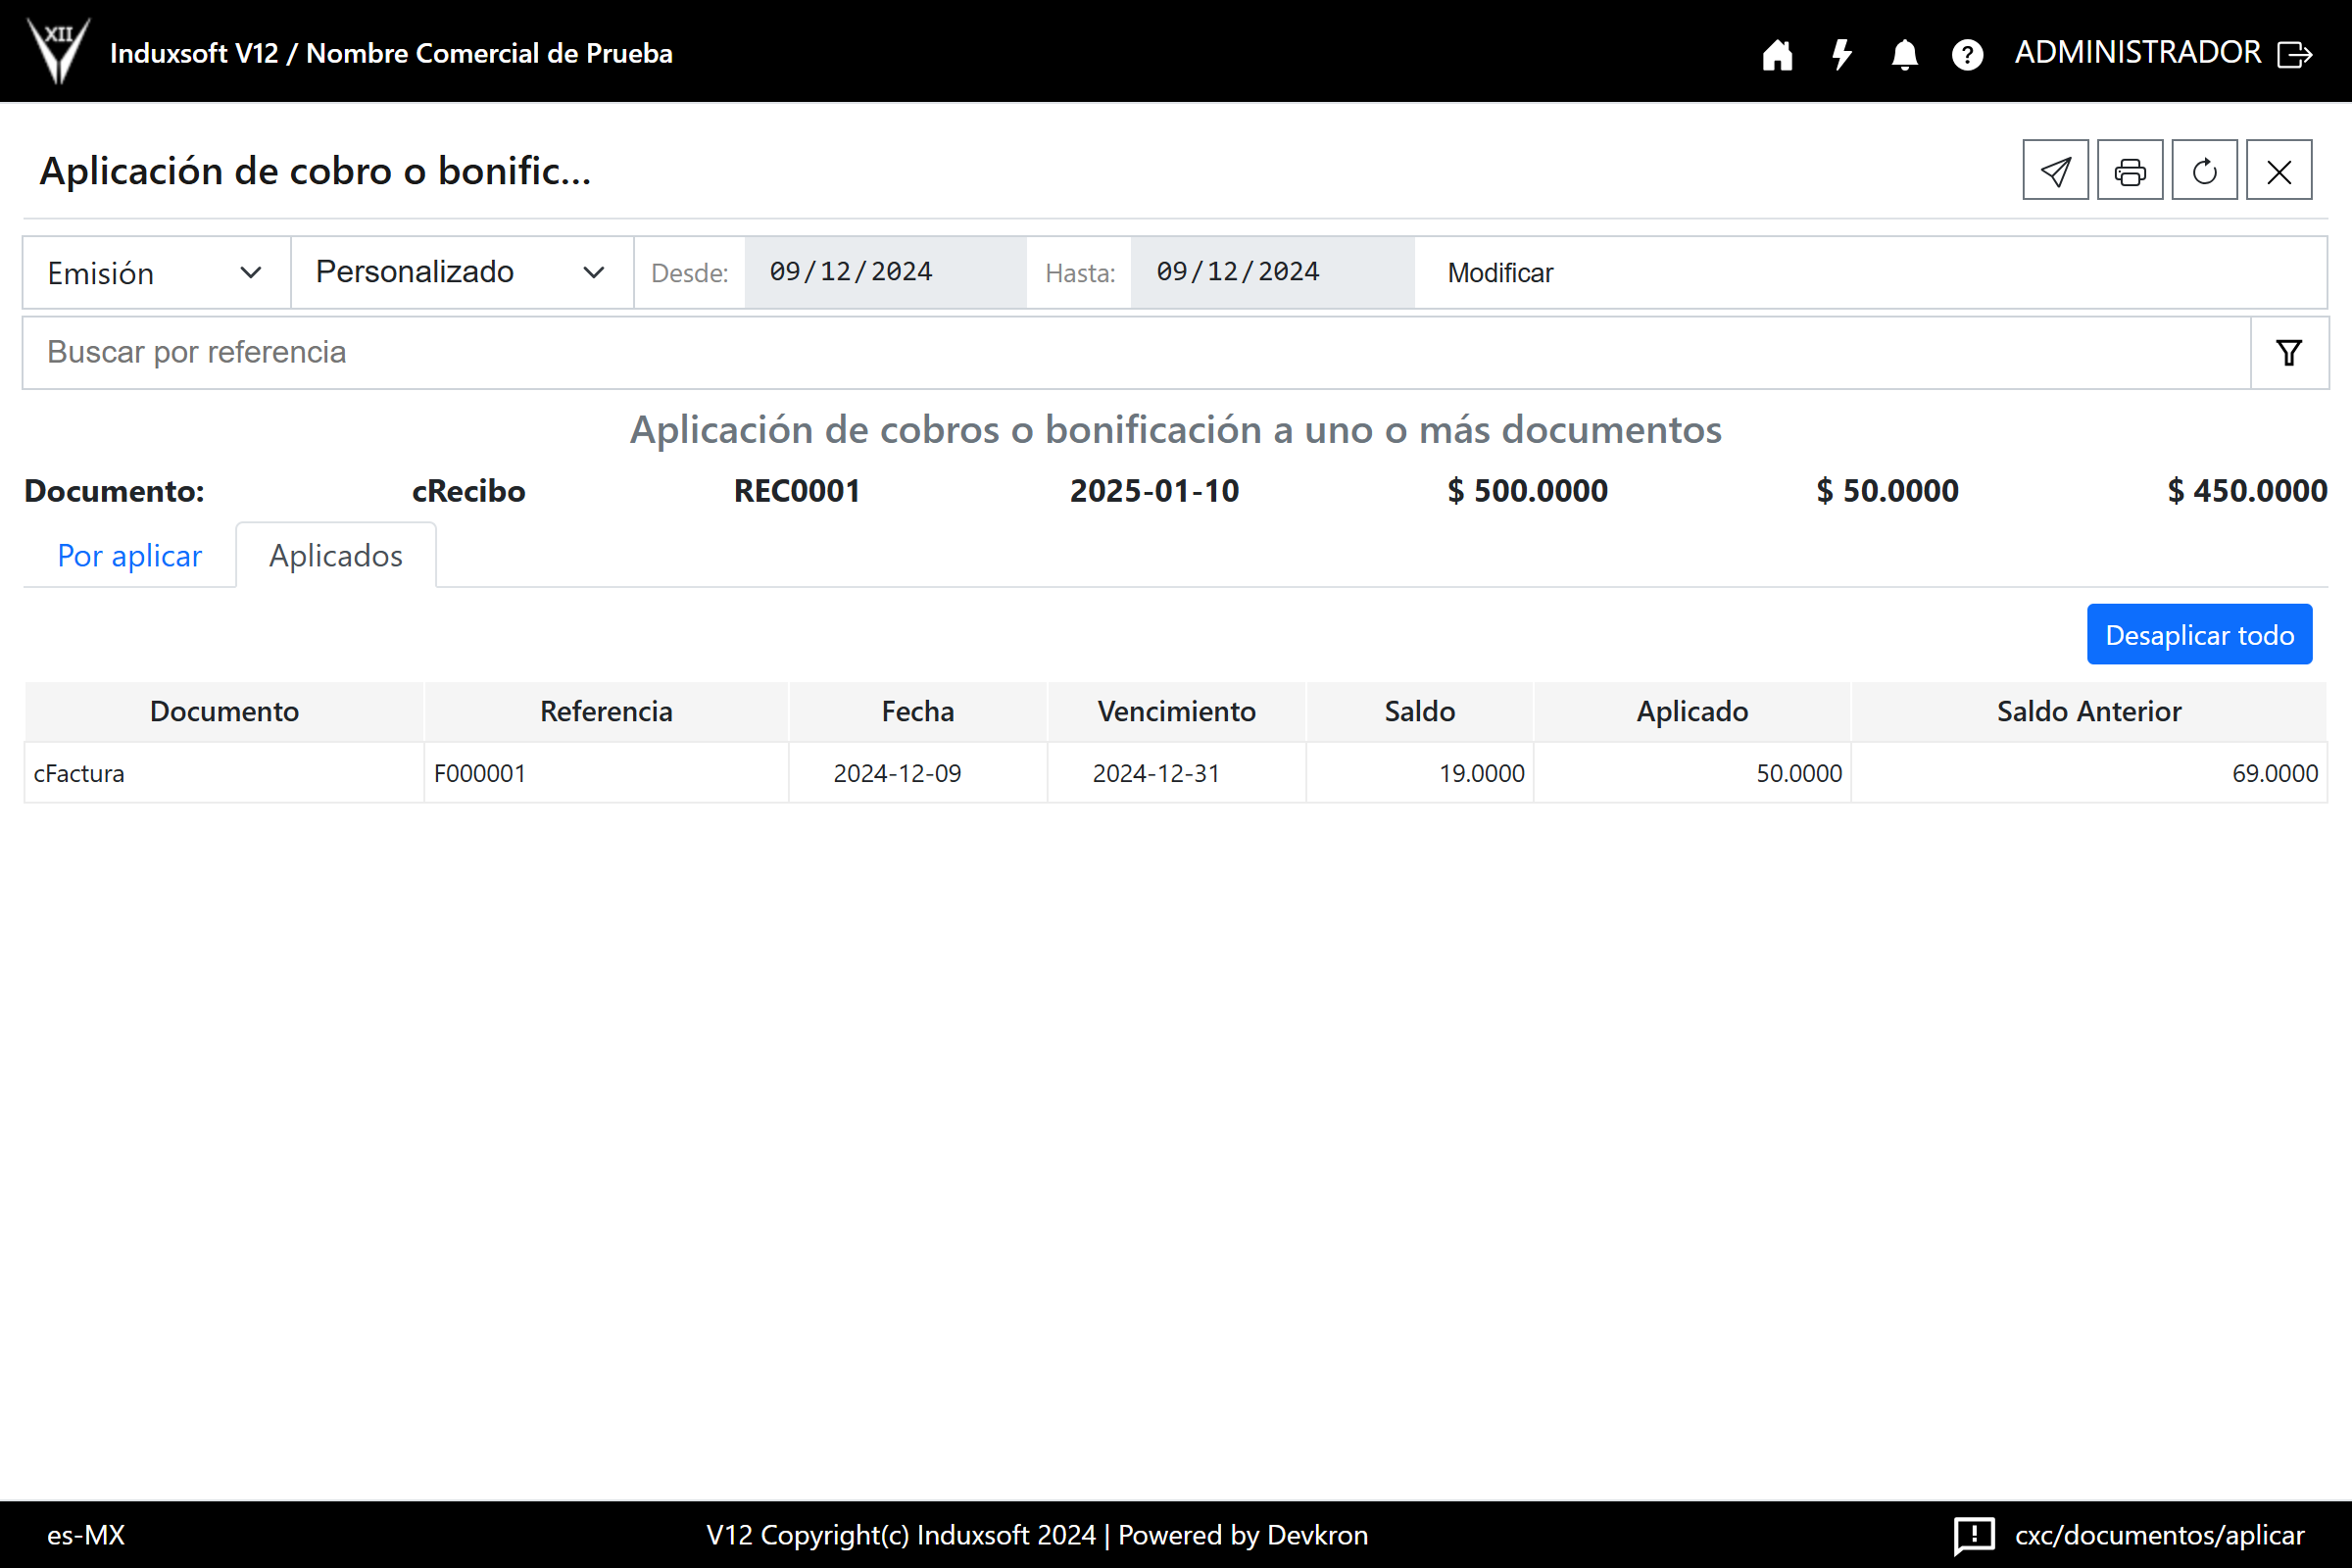Click the Modificar button
This screenshot has width=2352, height=1568.
(1500, 273)
